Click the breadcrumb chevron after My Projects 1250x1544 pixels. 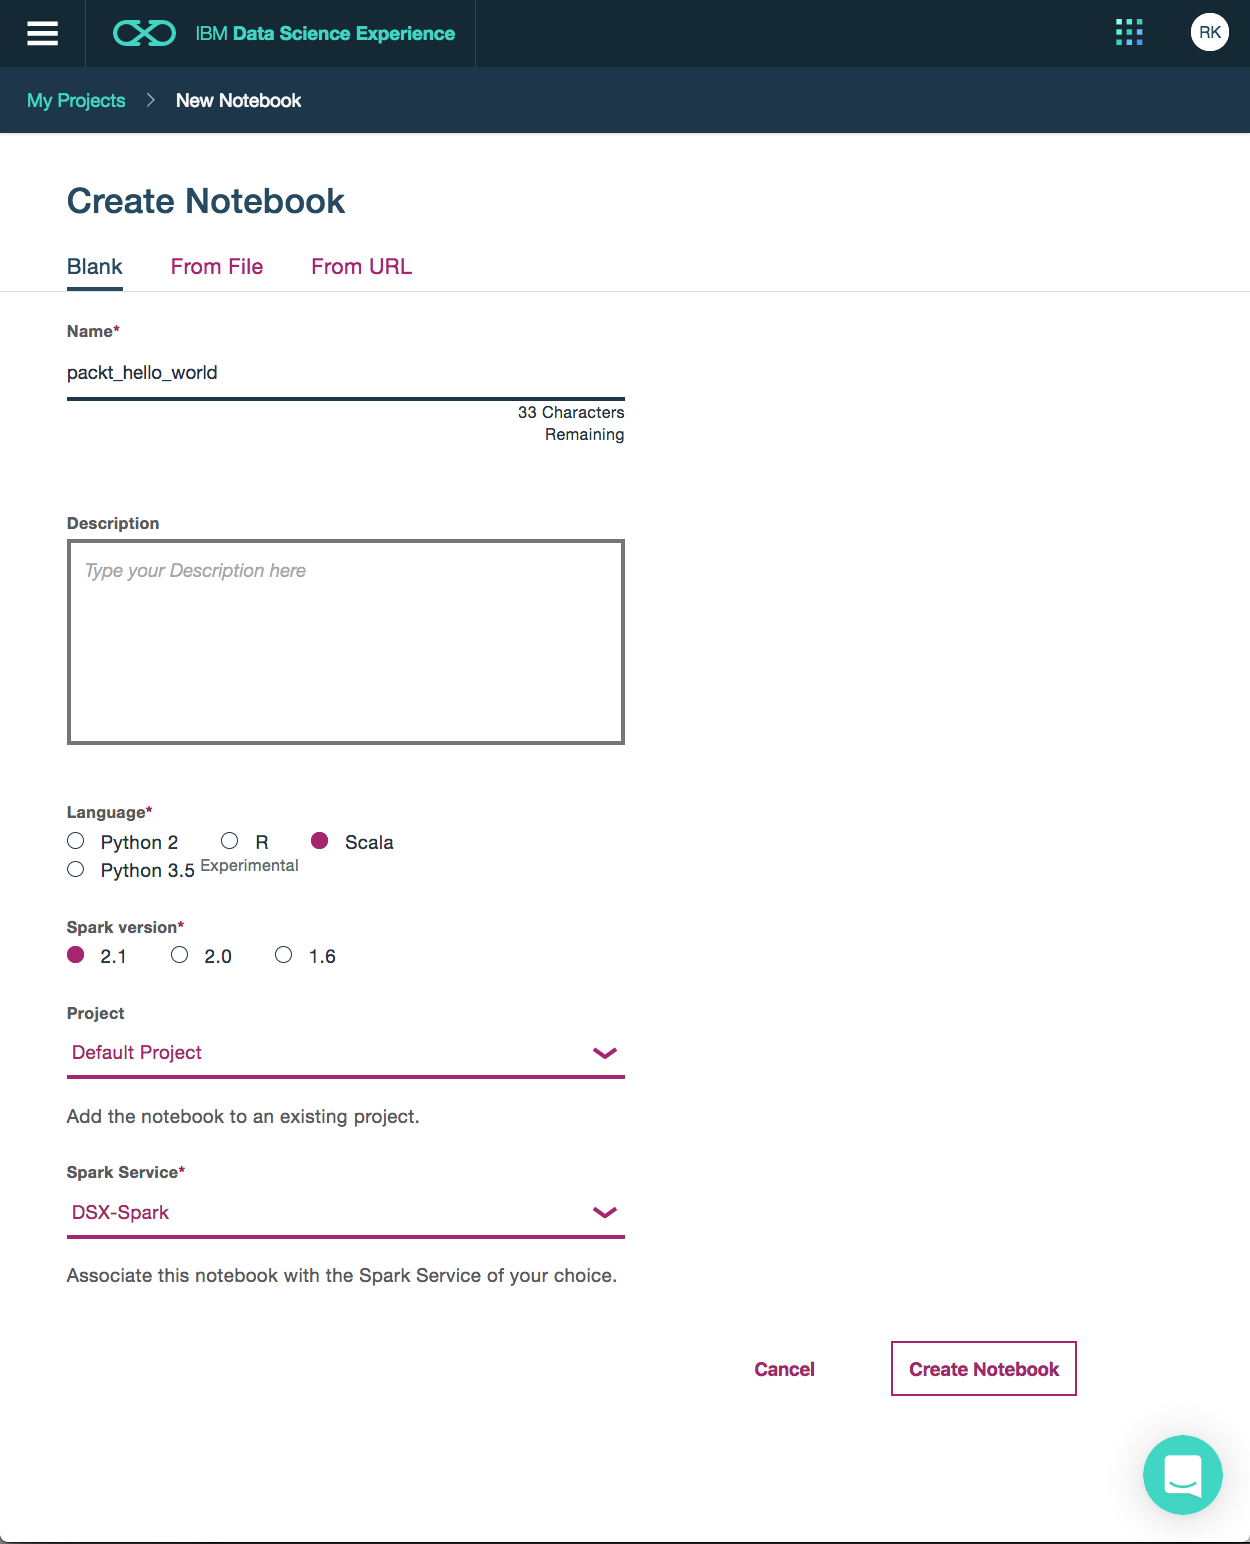pyautogui.click(x=151, y=100)
